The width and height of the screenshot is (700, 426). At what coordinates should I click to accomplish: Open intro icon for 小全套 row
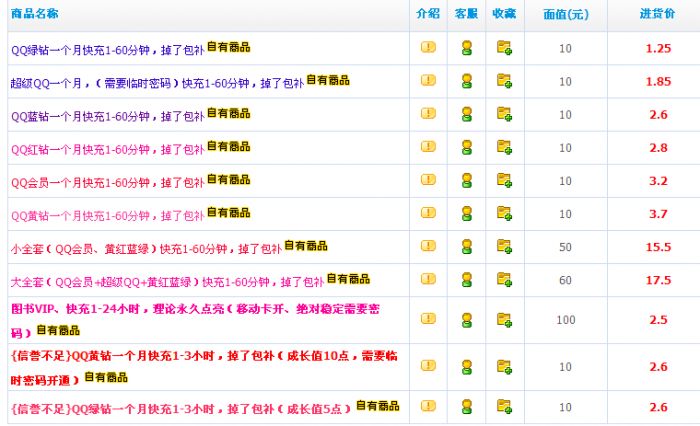(428, 245)
